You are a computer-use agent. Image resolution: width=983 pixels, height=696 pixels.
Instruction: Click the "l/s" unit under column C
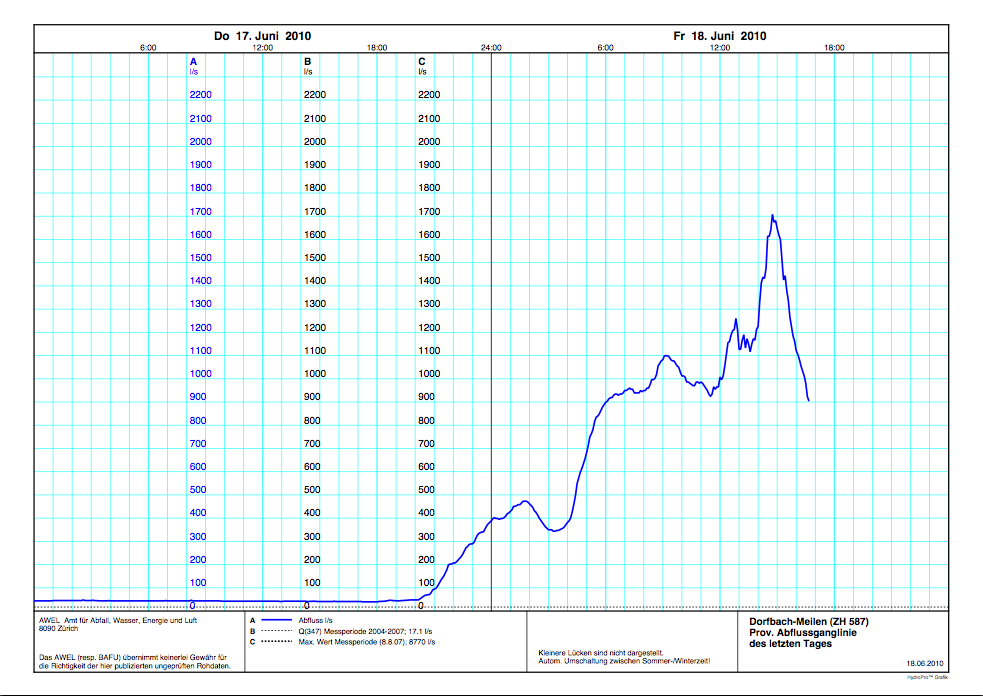[x=423, y=71]
